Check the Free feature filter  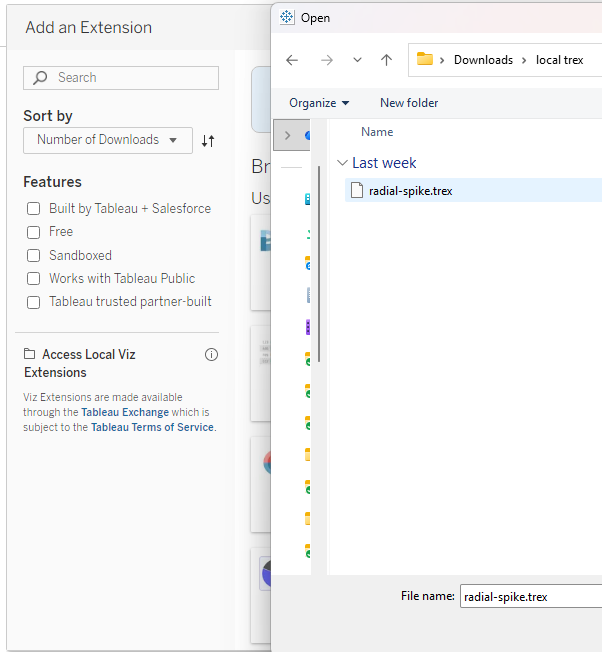(x=34, y=232)
